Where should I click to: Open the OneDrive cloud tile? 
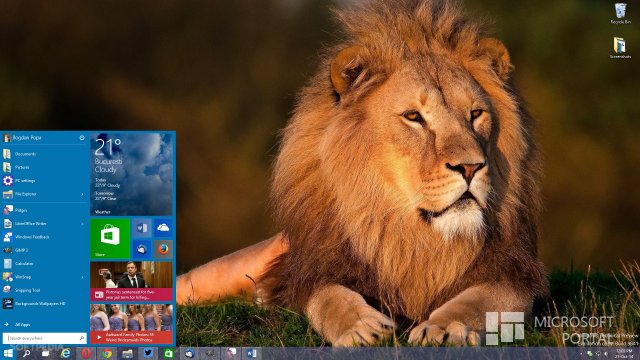(163, 228)
